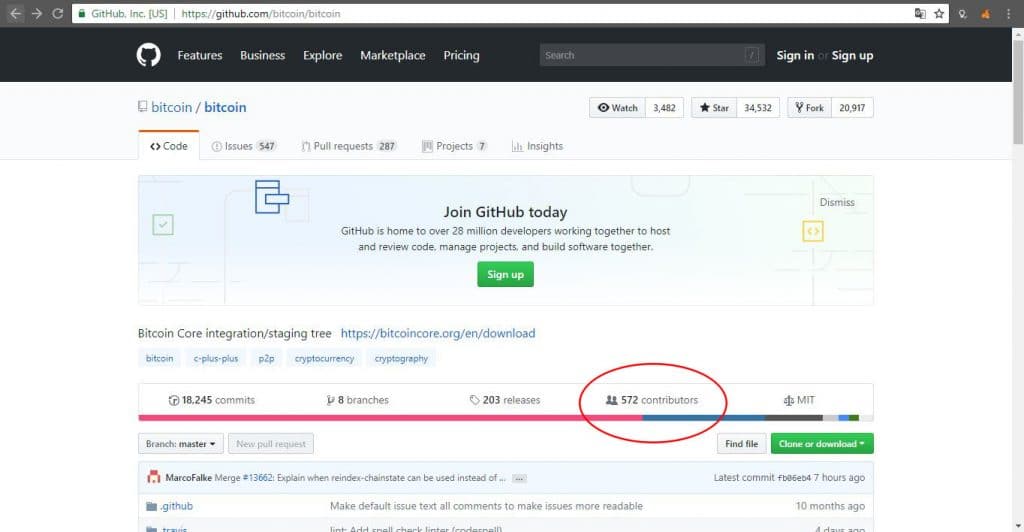The image size is (1024, 532).
Task: Dismiss the Join GitHub banner
Action: 837,202
